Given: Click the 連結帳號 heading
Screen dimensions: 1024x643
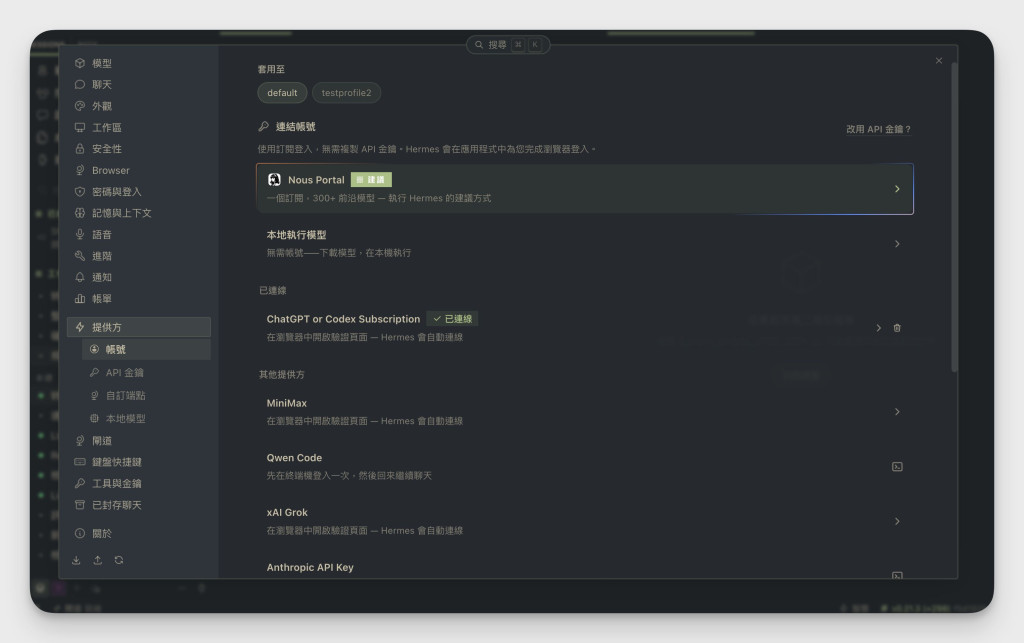Looking at the screenshot, I should tap(295, 127).
